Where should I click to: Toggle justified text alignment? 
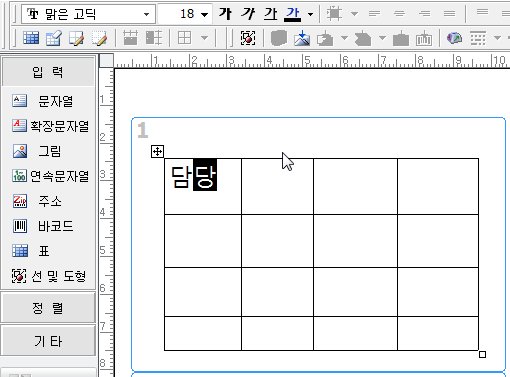coord(449,13)
